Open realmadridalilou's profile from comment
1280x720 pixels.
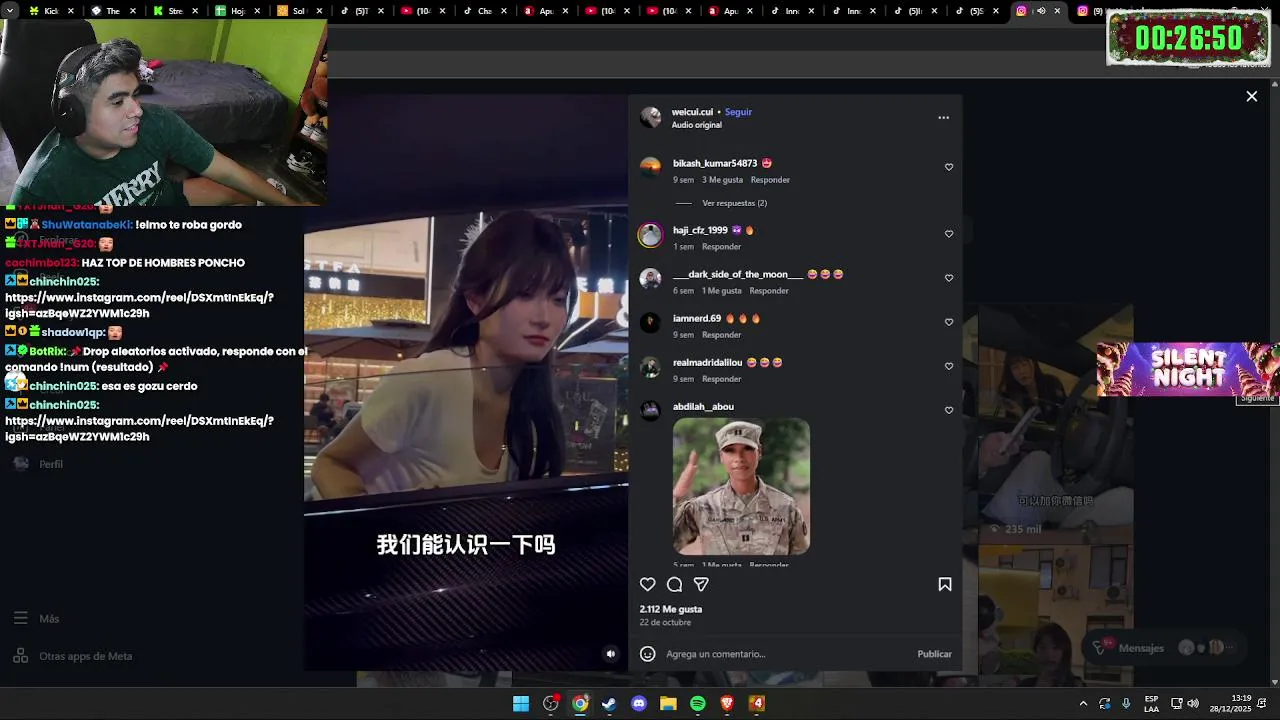click(x=707, y=362)
